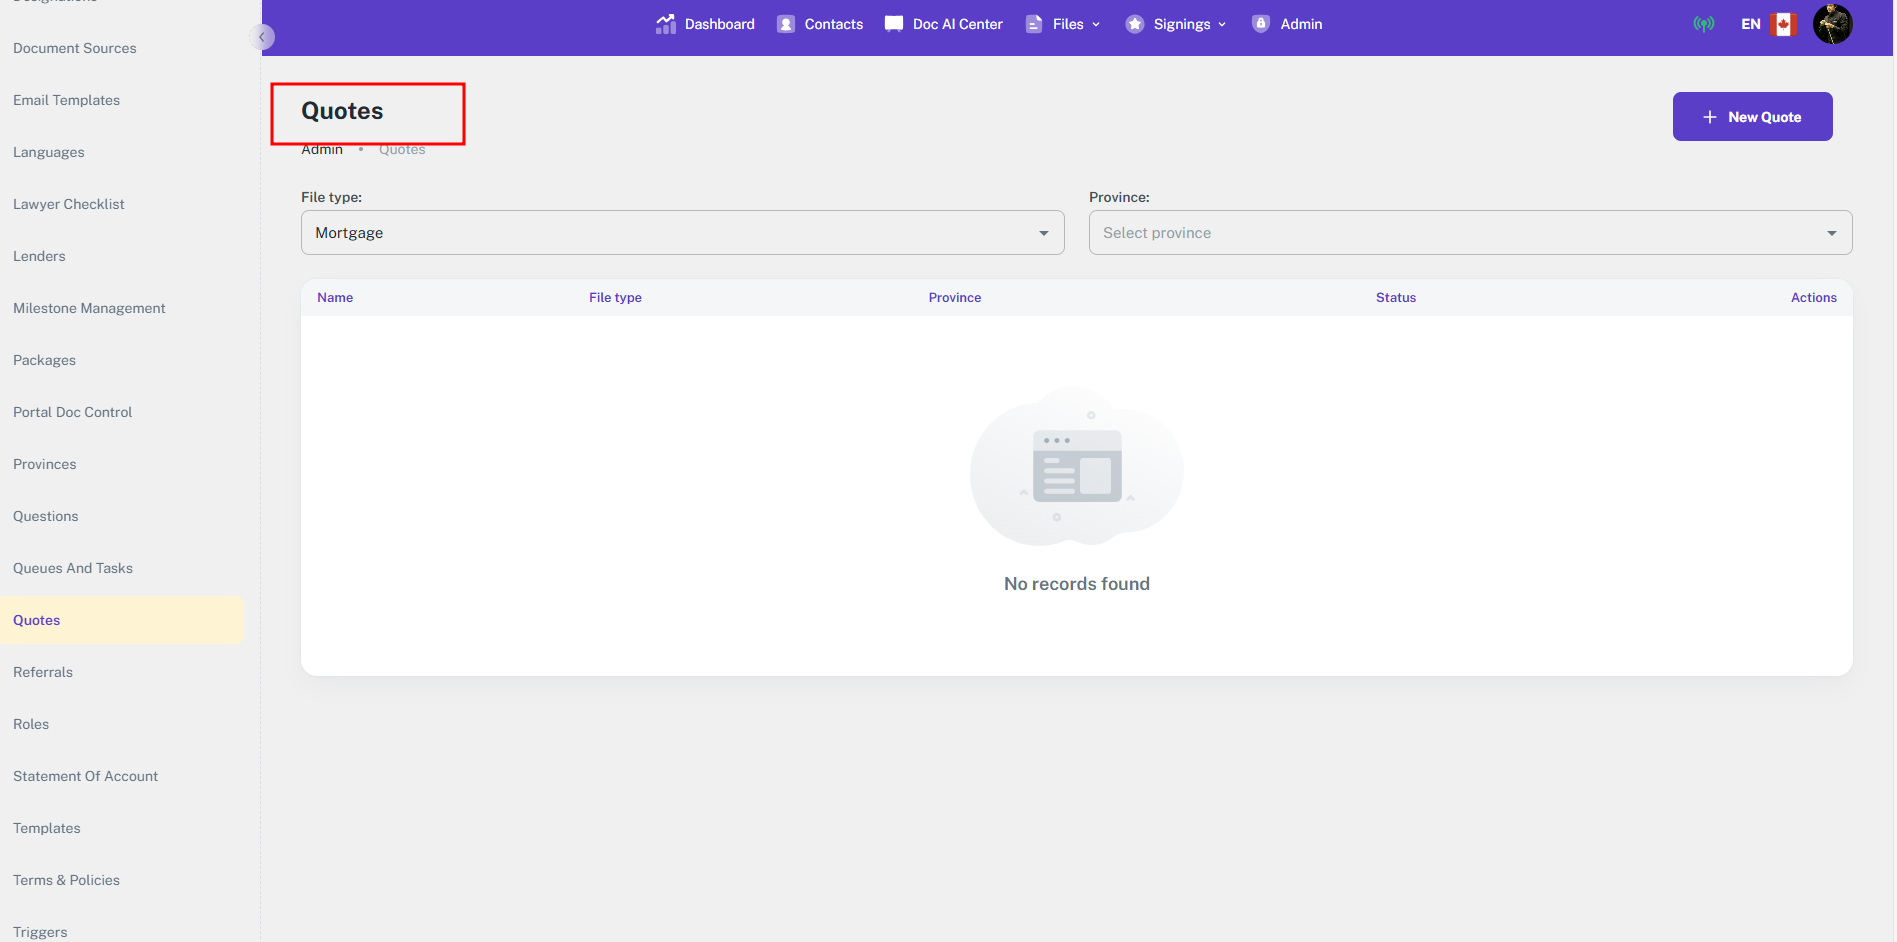Open the Dashboard menu item

(705, 24)
